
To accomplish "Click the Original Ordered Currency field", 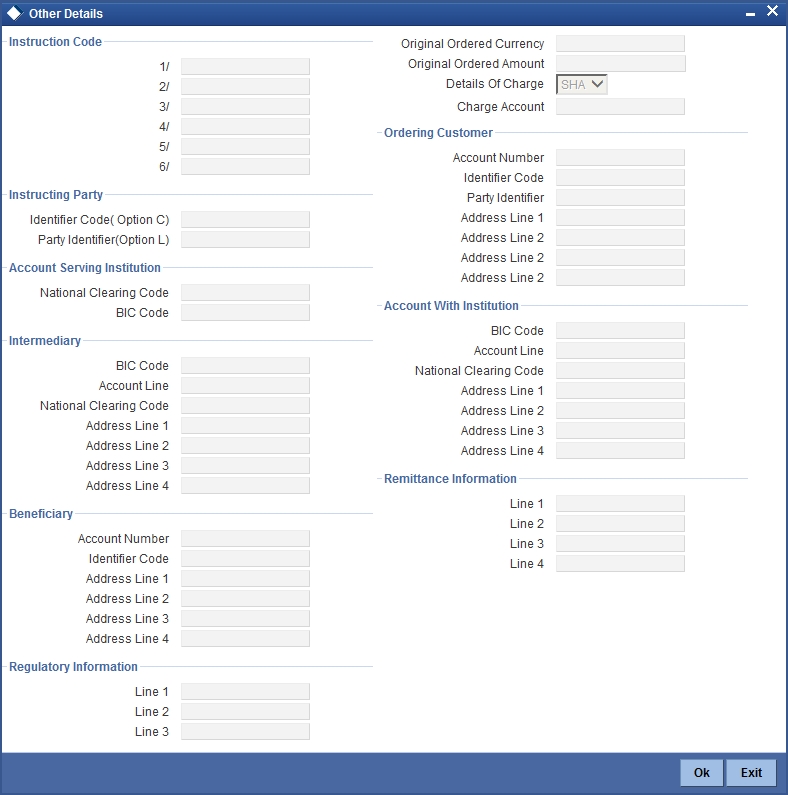I will pos(620,44).
